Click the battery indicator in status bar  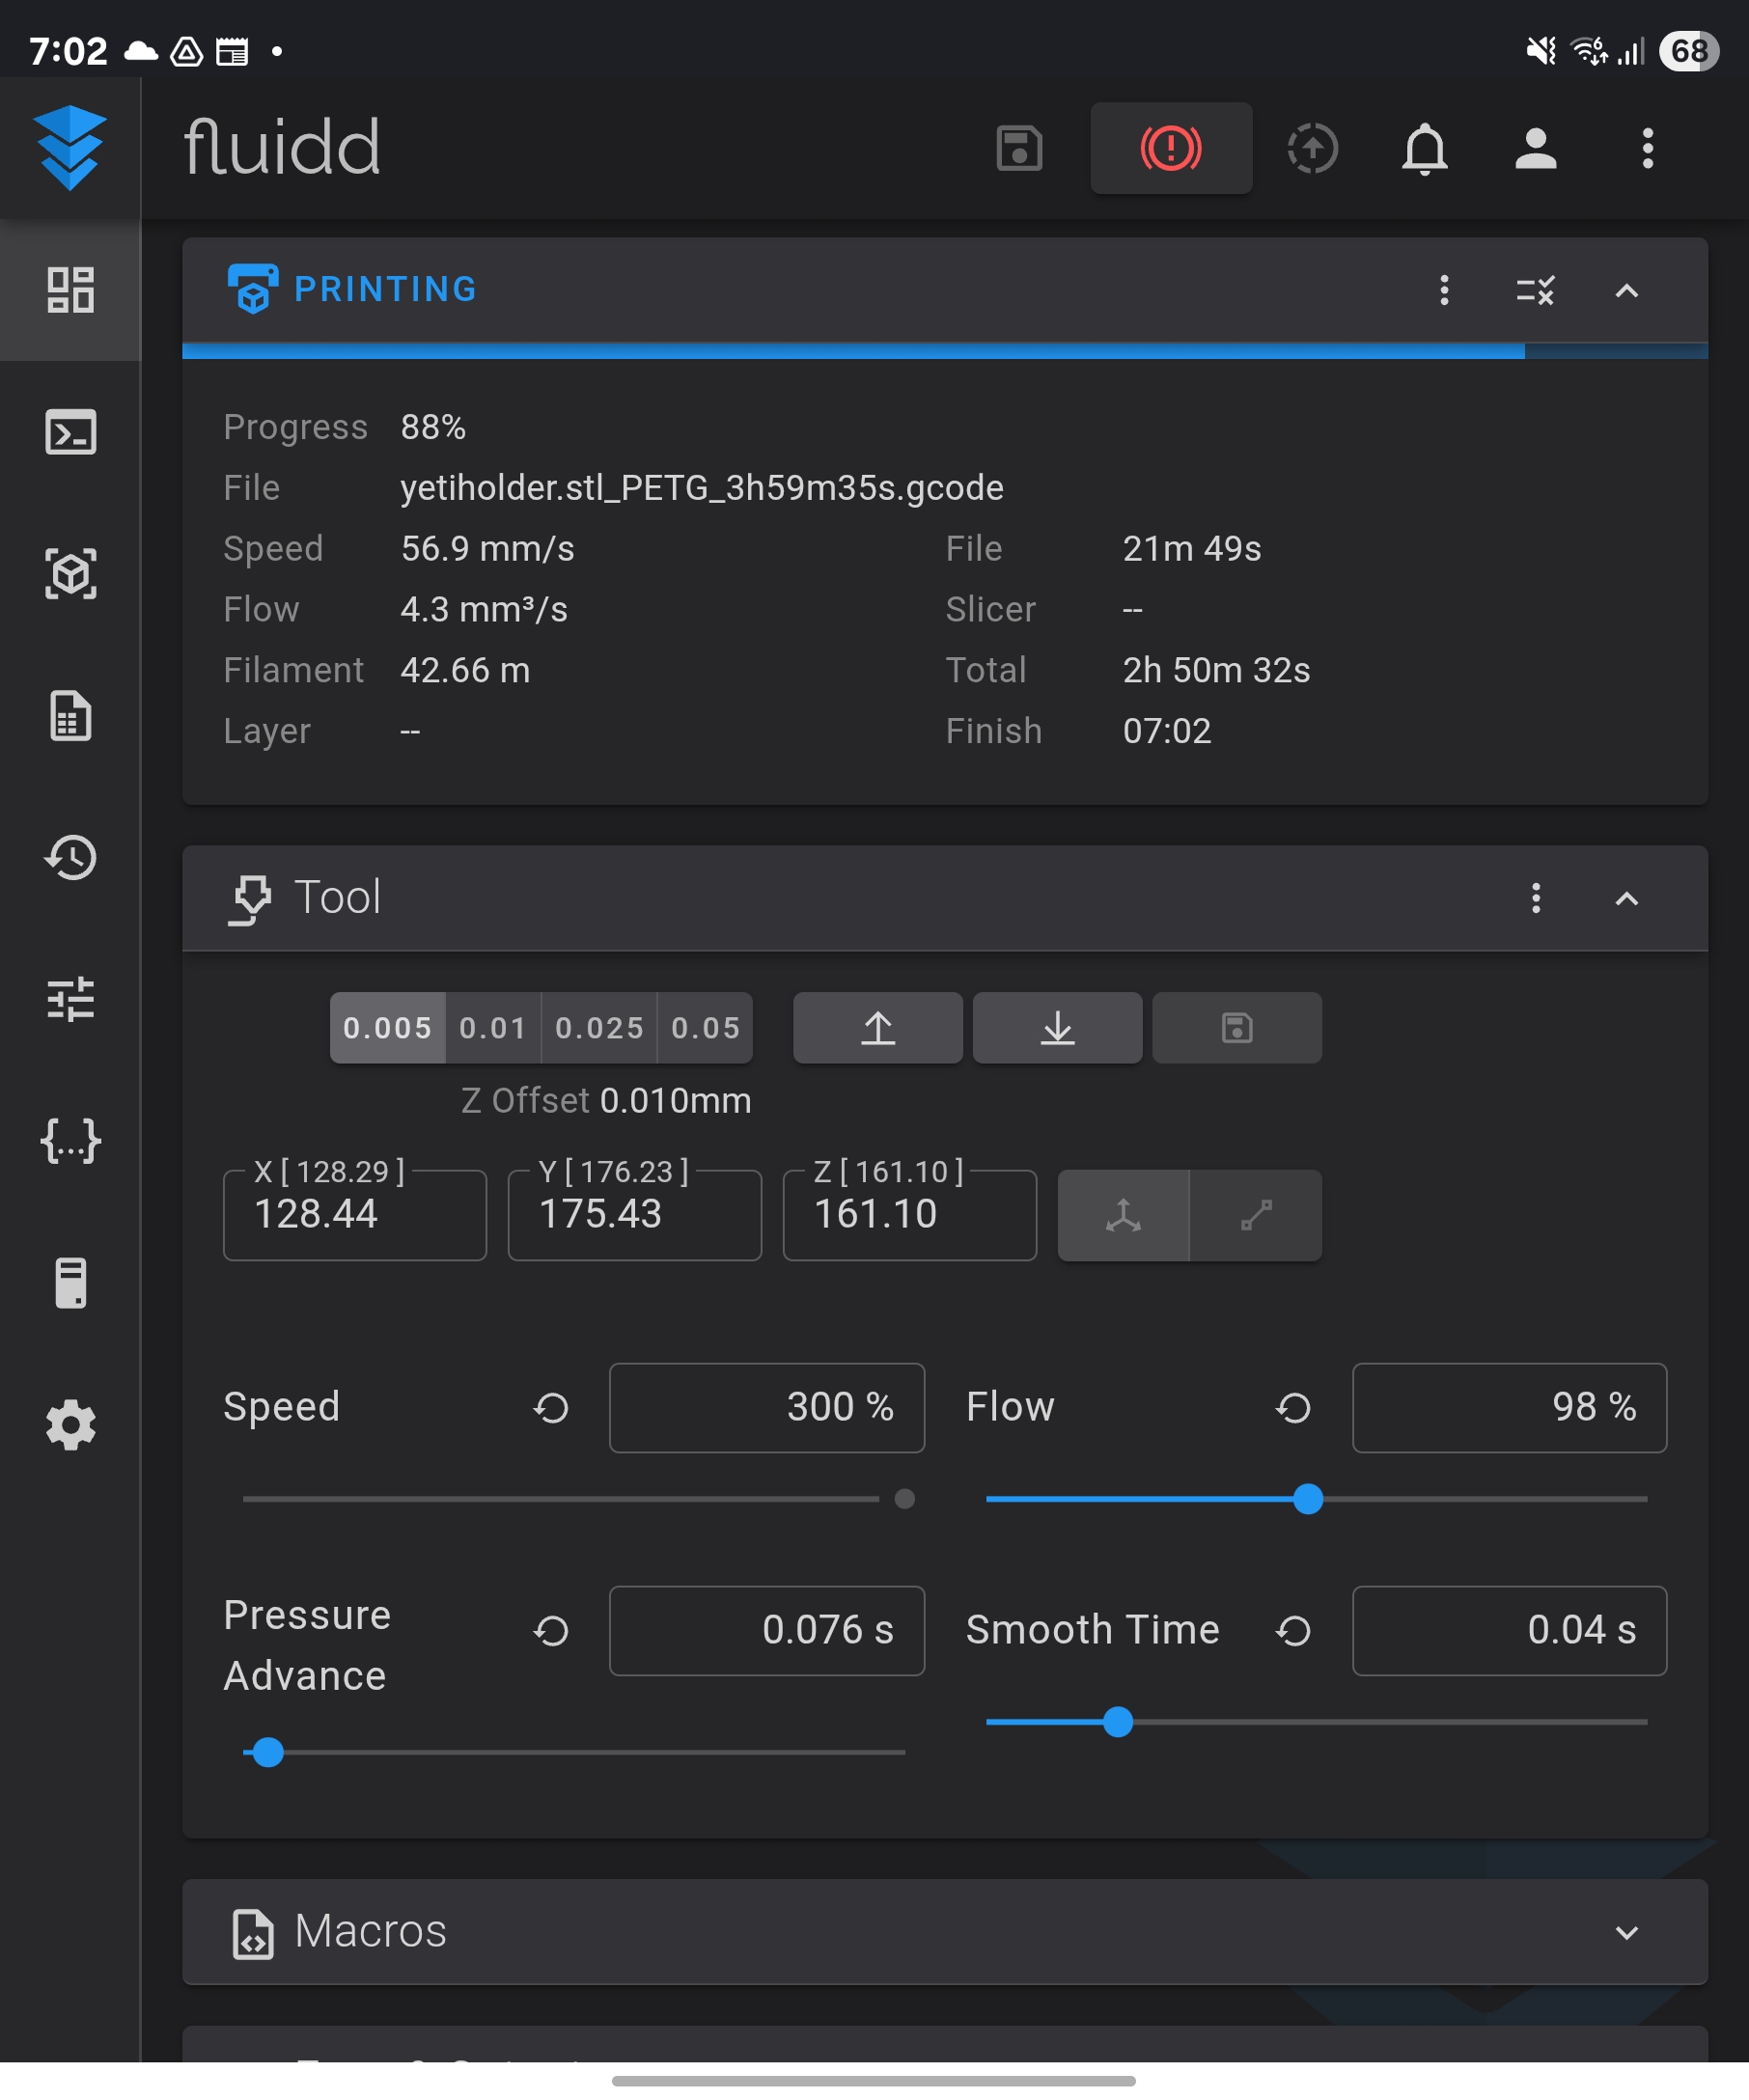click(x=1688, y=51)
